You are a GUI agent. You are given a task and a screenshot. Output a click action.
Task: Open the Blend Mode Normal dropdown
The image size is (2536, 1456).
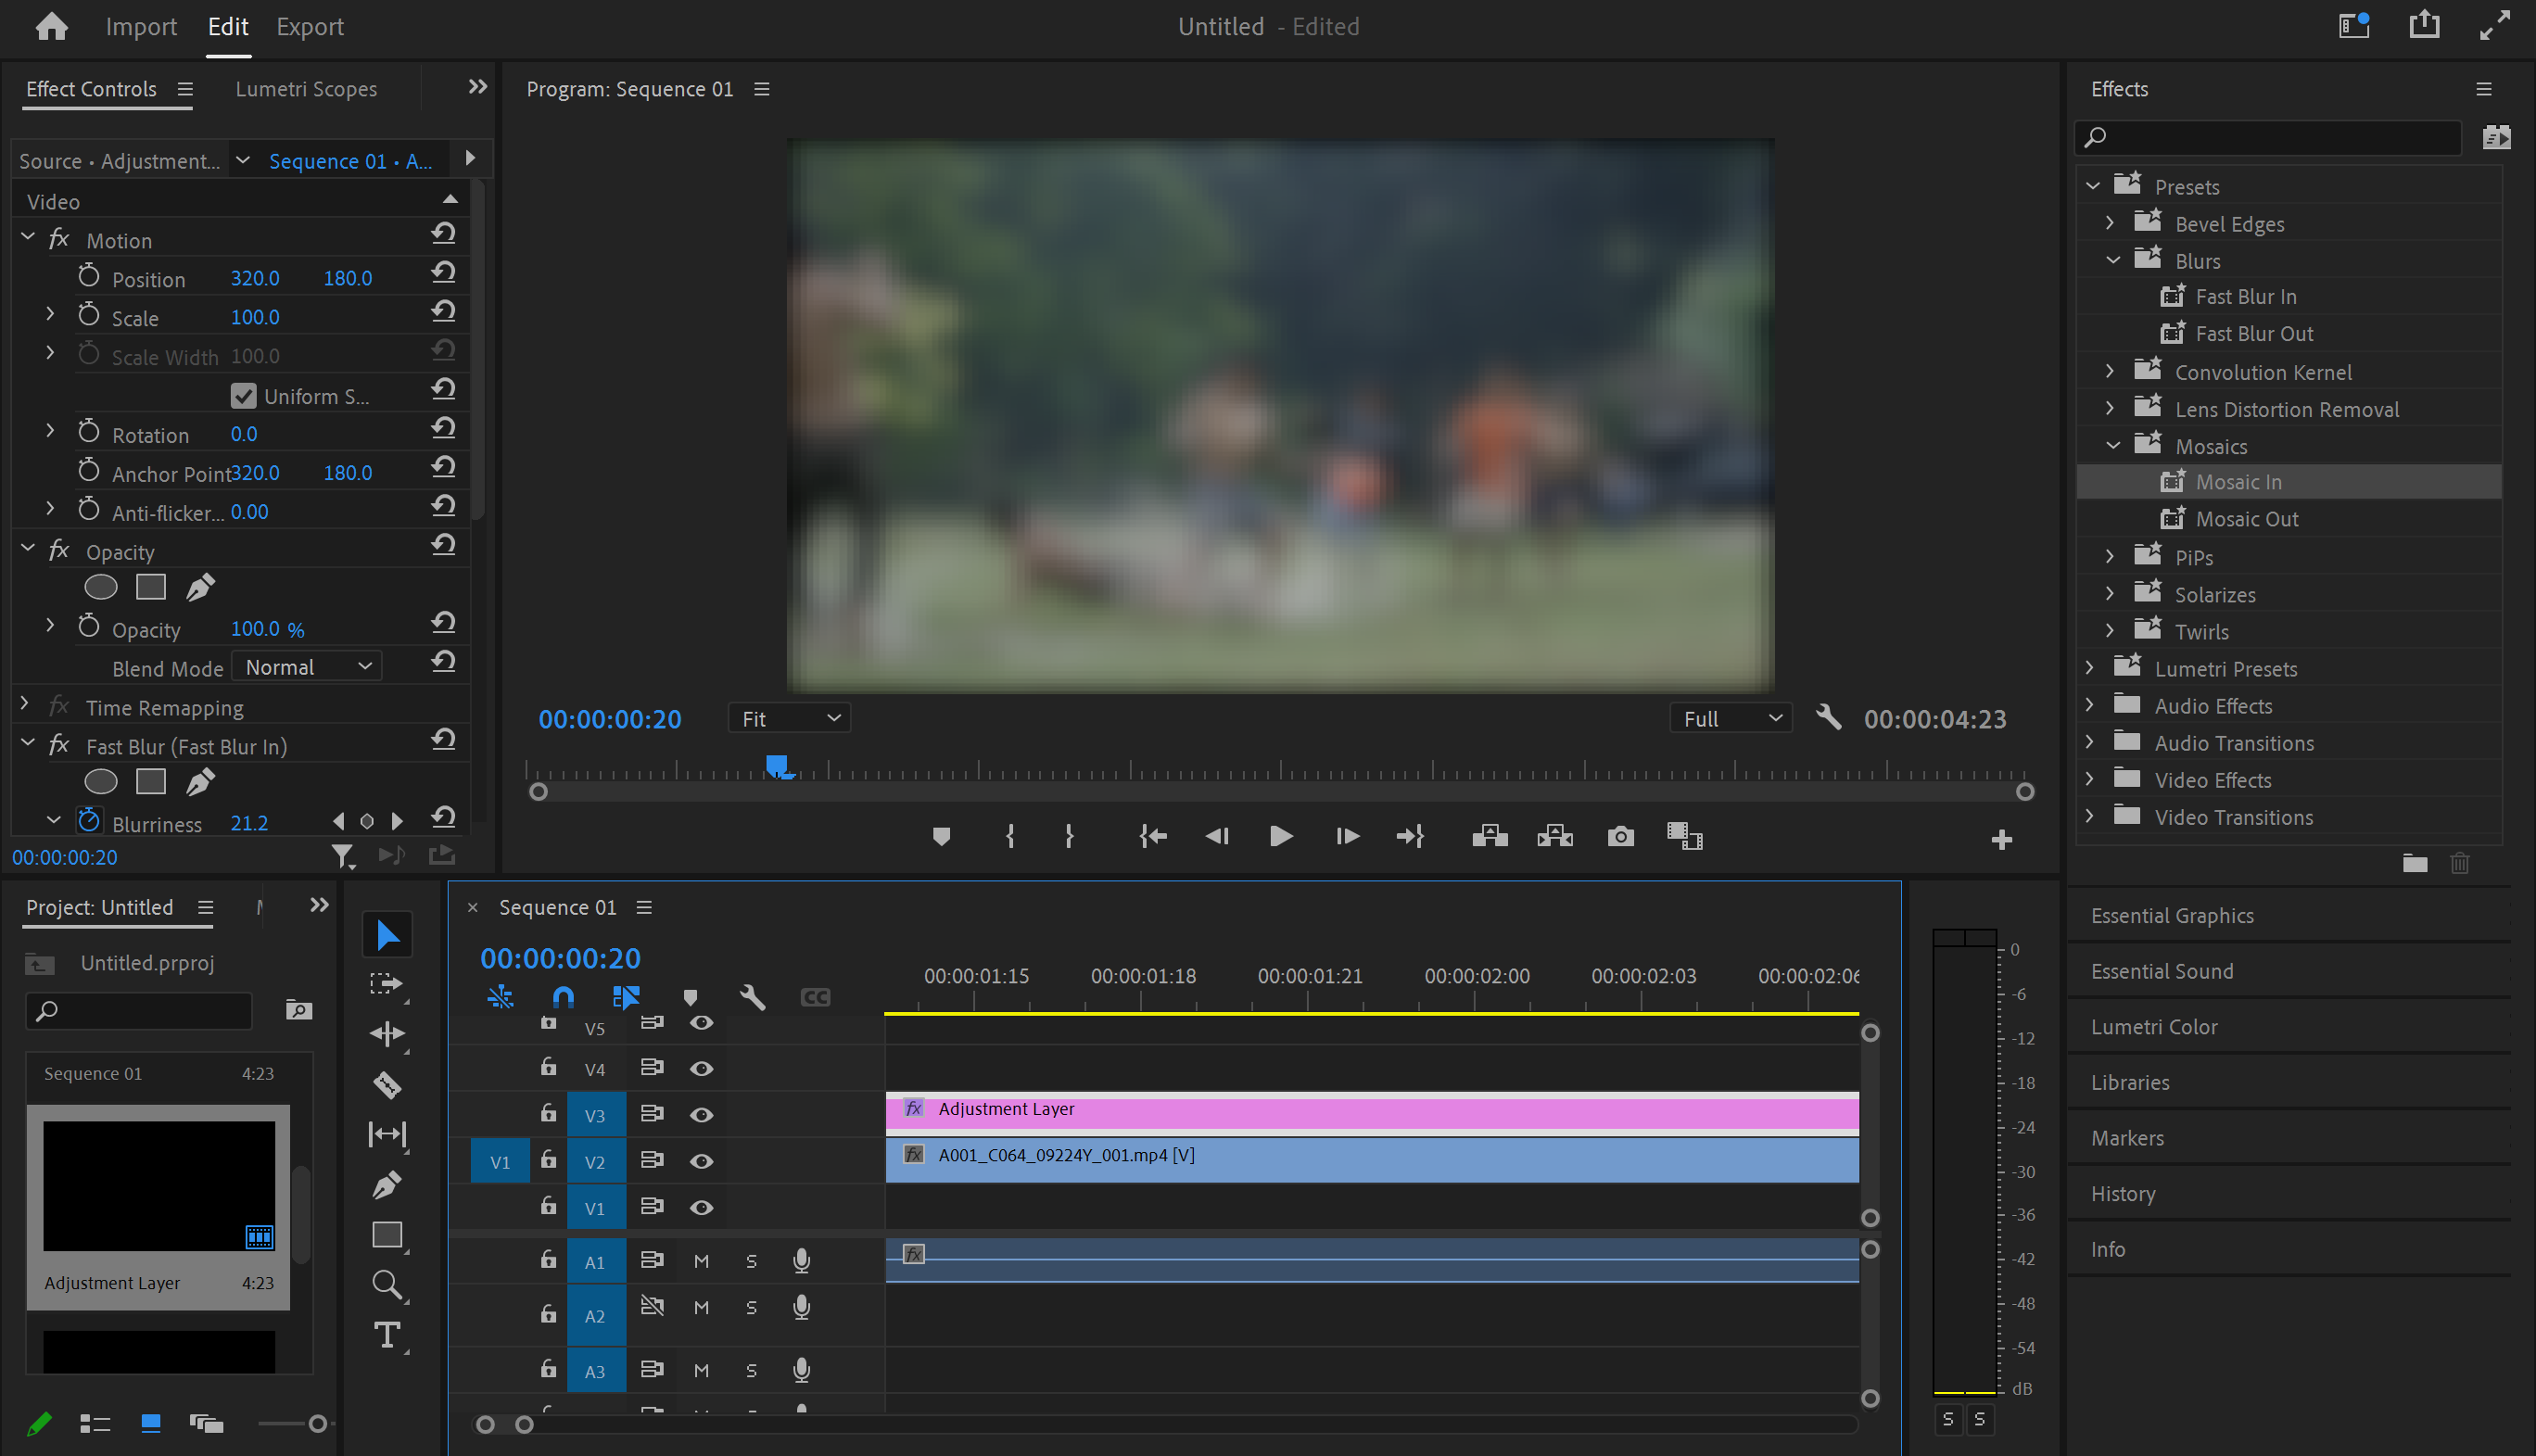point(307,667)
